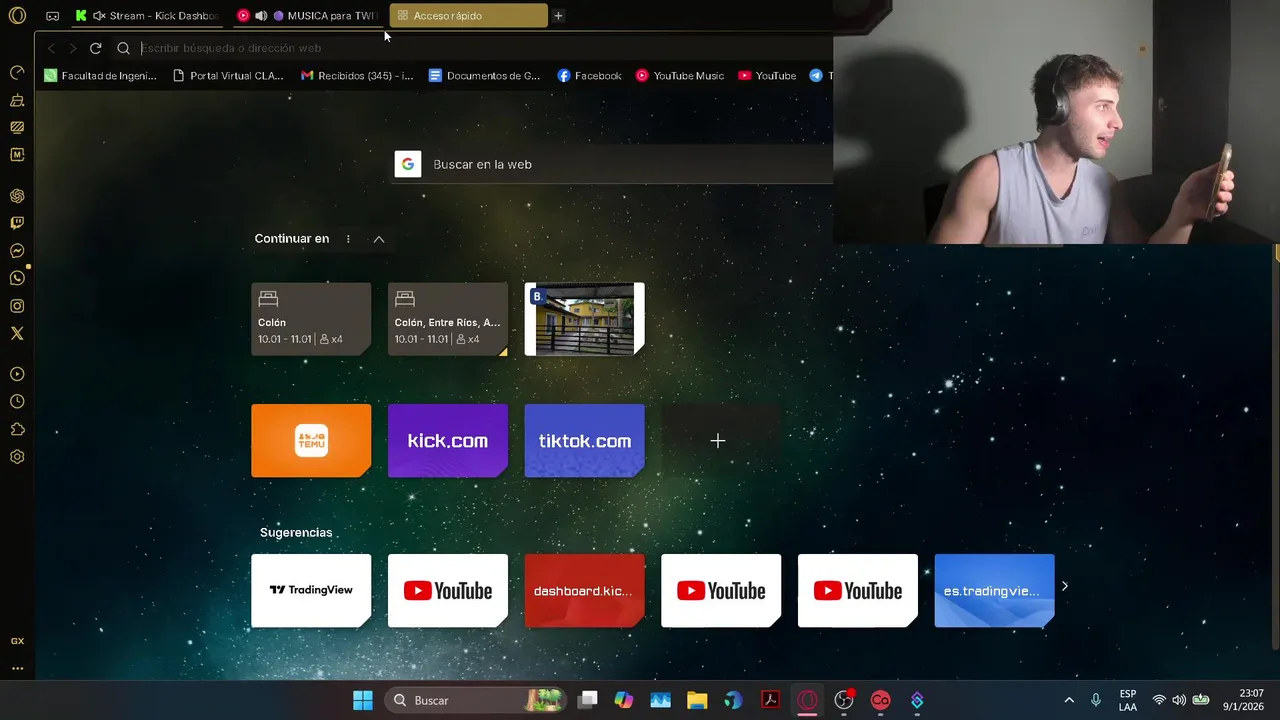The width and height of the screenshot is (1280, 720).
Task: Open Documentos de G... bookmark
Action: tap(484, 75)
